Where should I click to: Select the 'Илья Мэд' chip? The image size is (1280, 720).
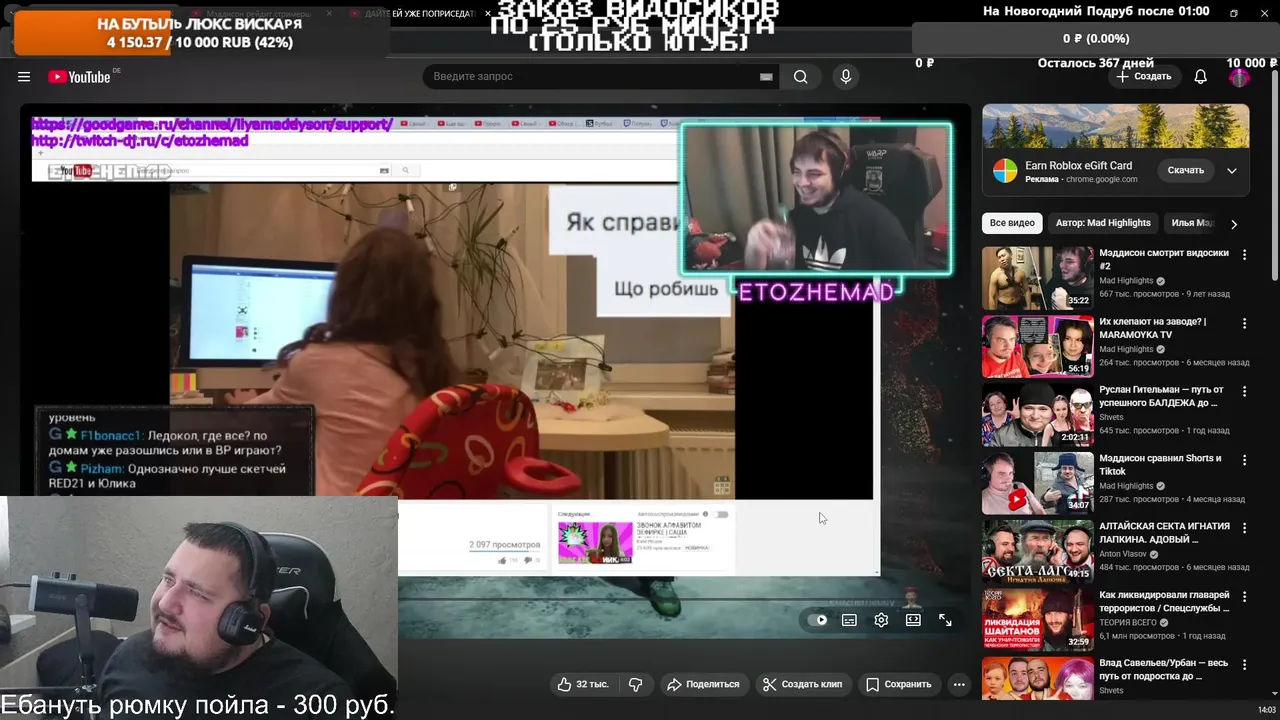pos(1192,223)
